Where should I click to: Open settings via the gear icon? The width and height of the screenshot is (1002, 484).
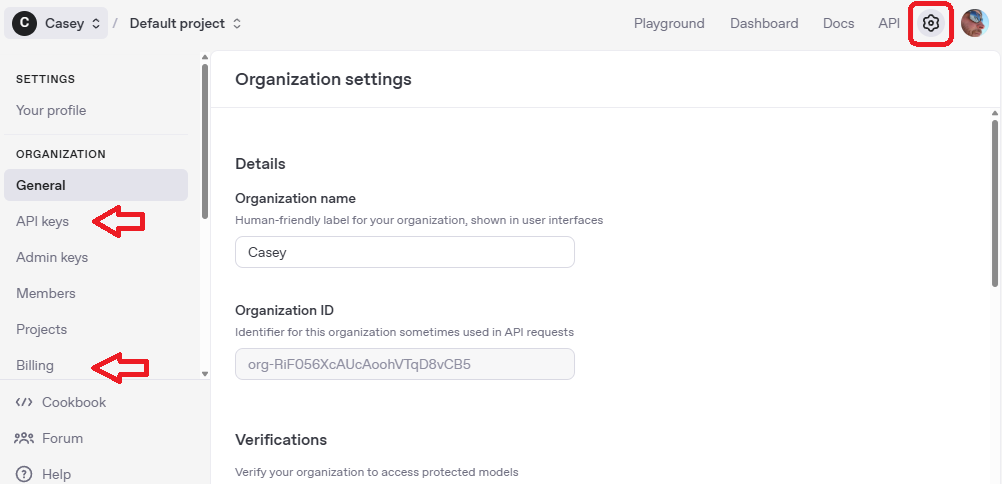tap(931, 23)
